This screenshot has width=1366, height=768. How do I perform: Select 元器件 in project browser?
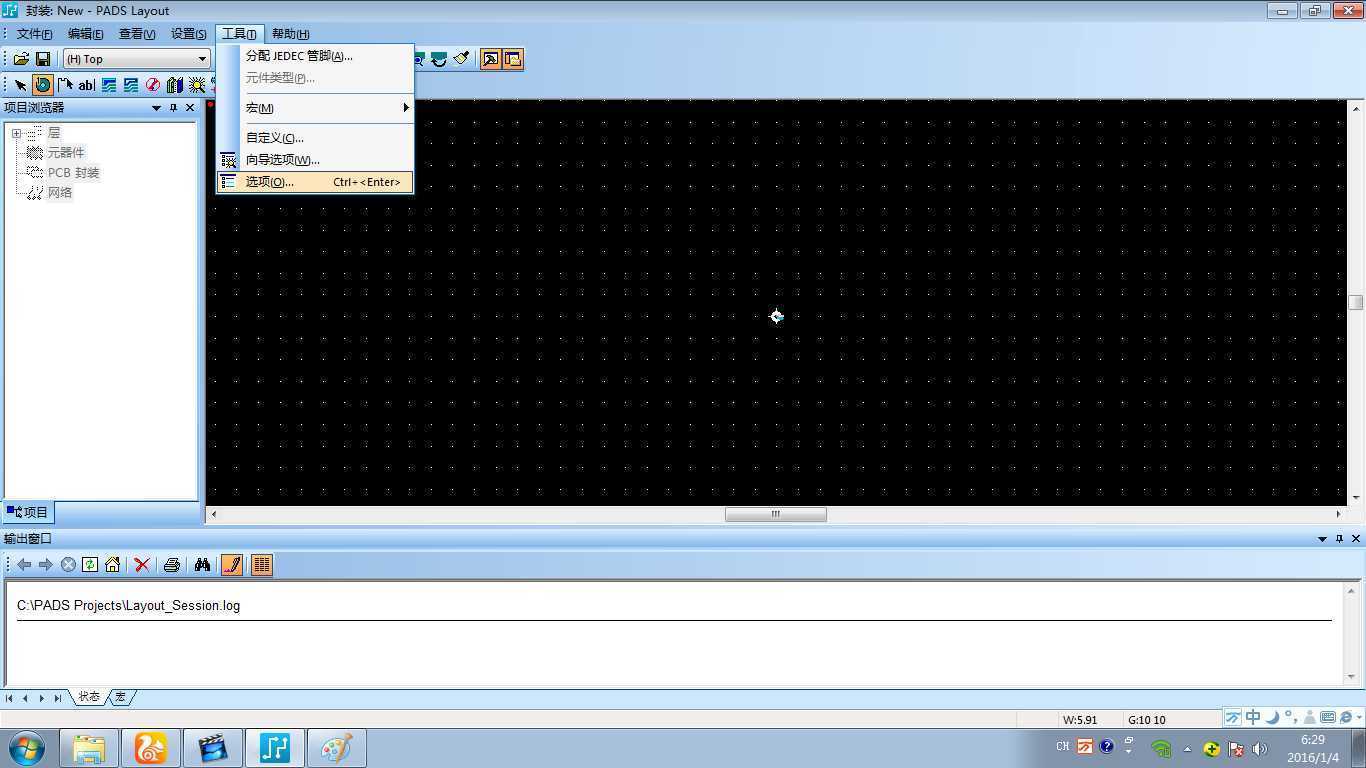click(66, 152)
